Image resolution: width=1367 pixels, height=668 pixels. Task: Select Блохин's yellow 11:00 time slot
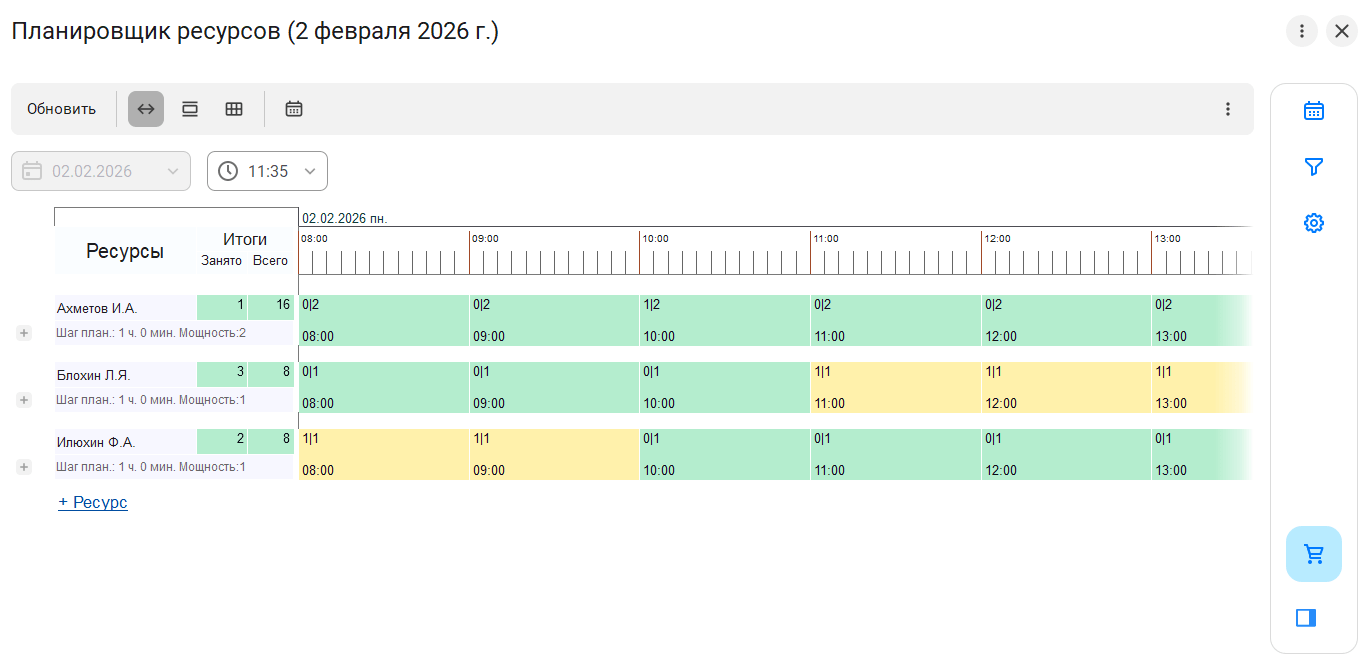[895, 387]
